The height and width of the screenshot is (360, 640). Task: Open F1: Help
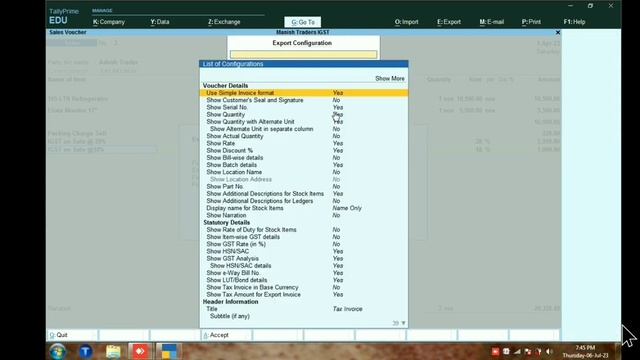click(x=574, y=22)
